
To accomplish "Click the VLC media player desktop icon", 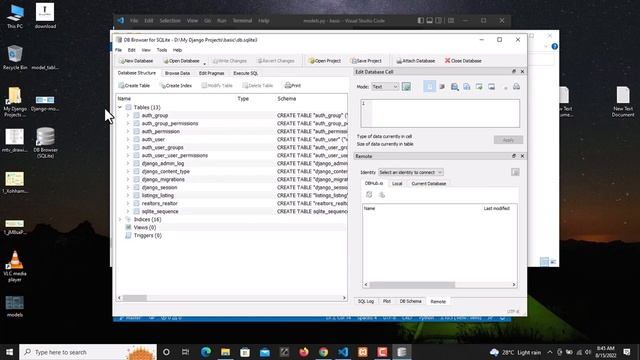I will 15,266.
